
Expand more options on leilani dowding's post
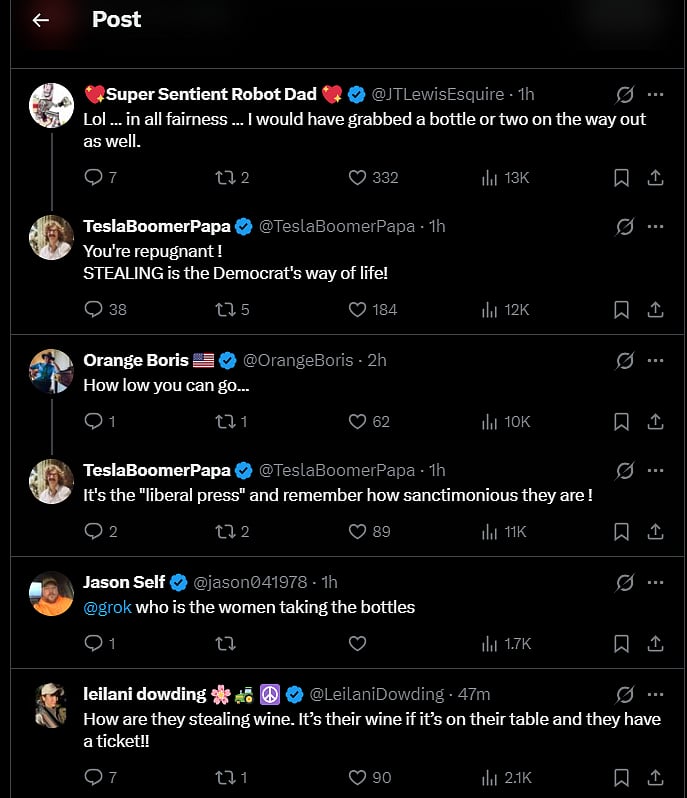click(655, 694)
